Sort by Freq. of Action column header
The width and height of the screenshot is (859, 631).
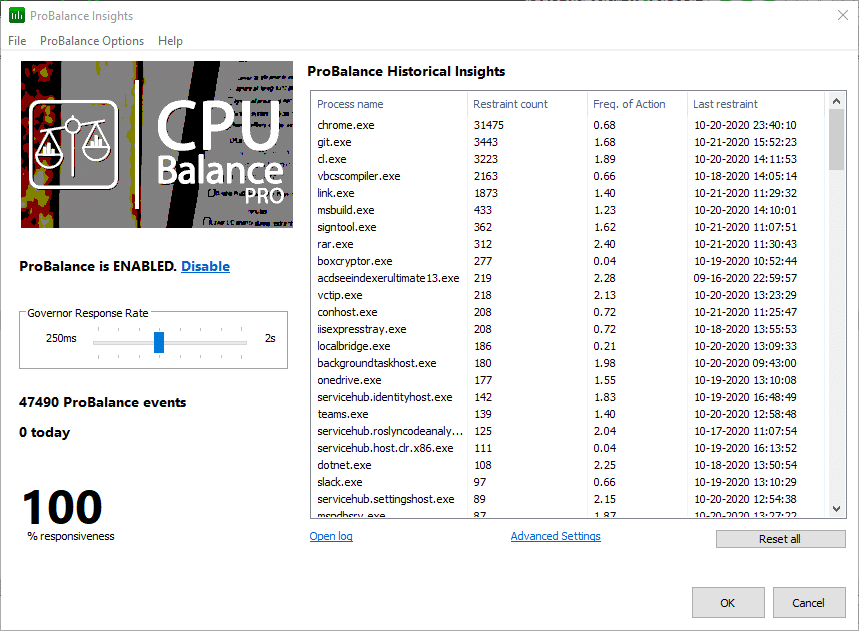point(638,104)
